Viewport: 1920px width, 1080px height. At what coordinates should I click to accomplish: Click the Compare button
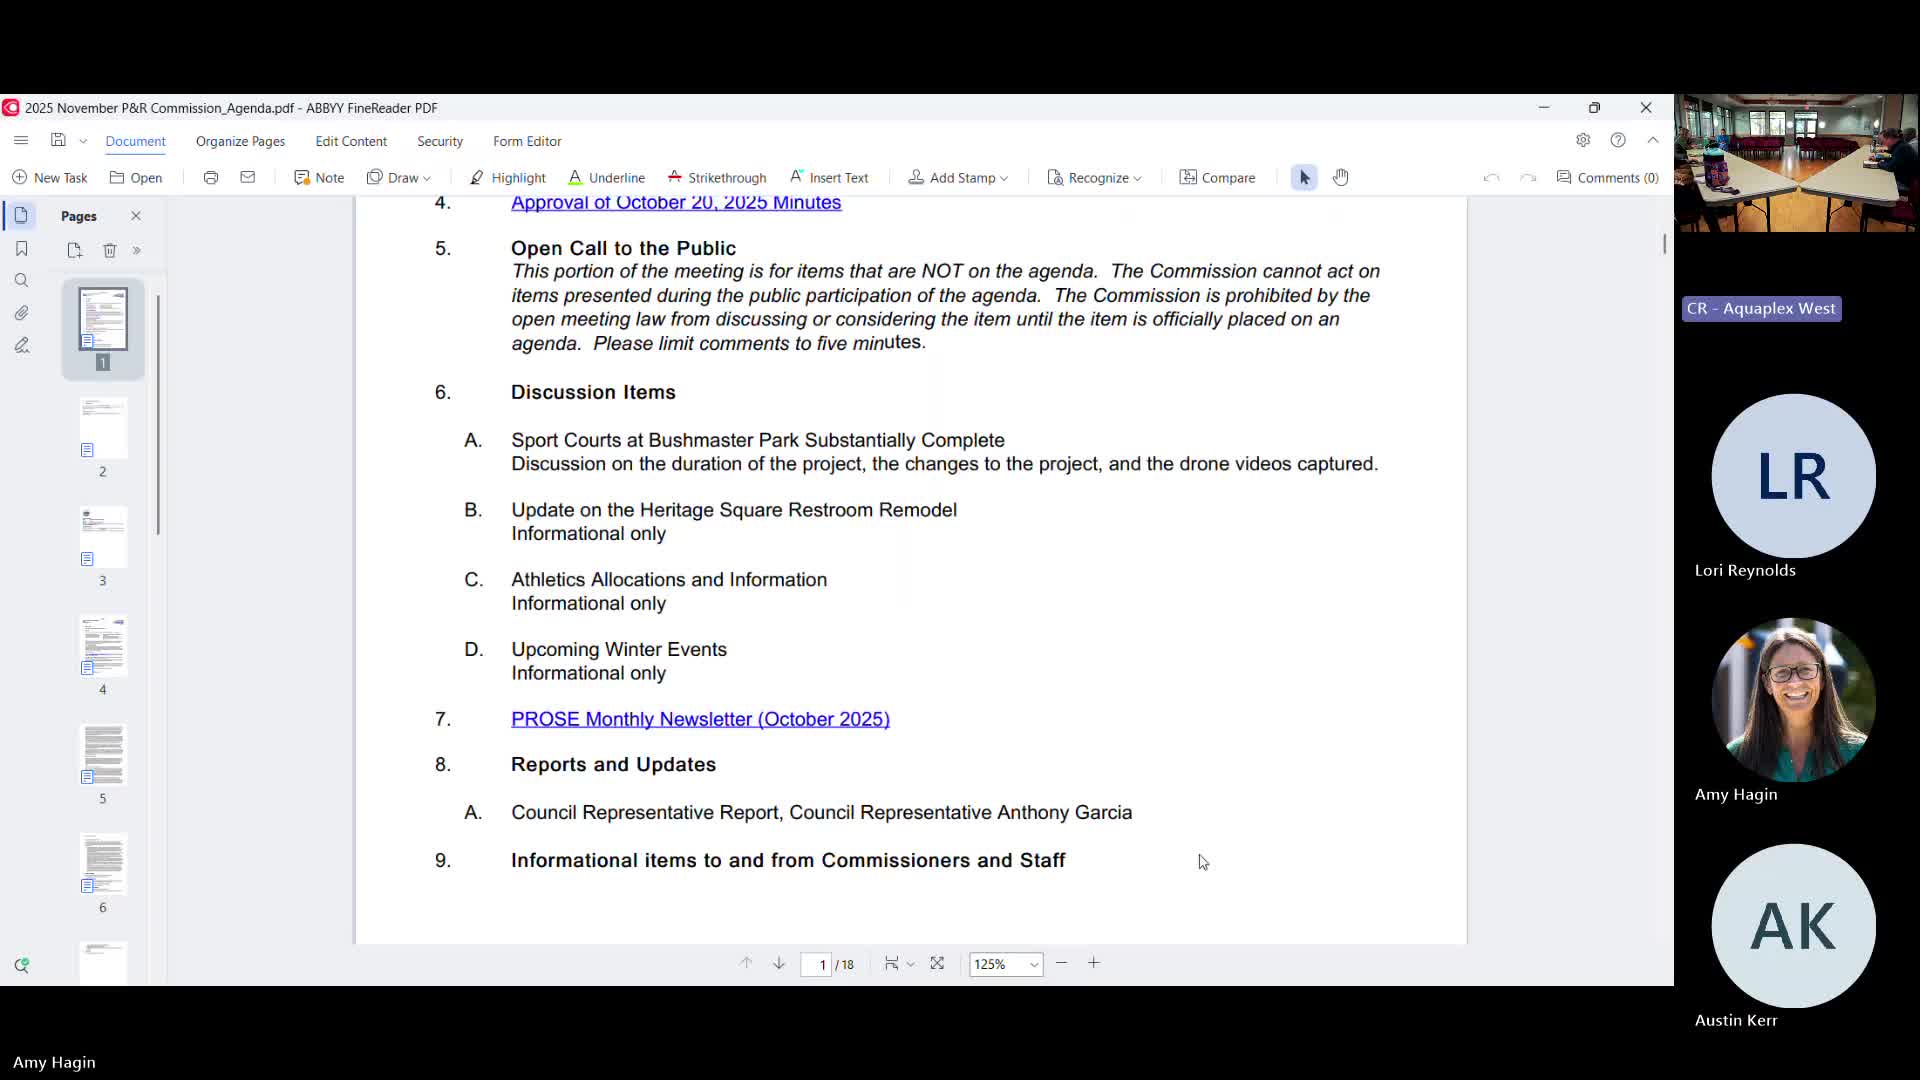click(1217, 177)
